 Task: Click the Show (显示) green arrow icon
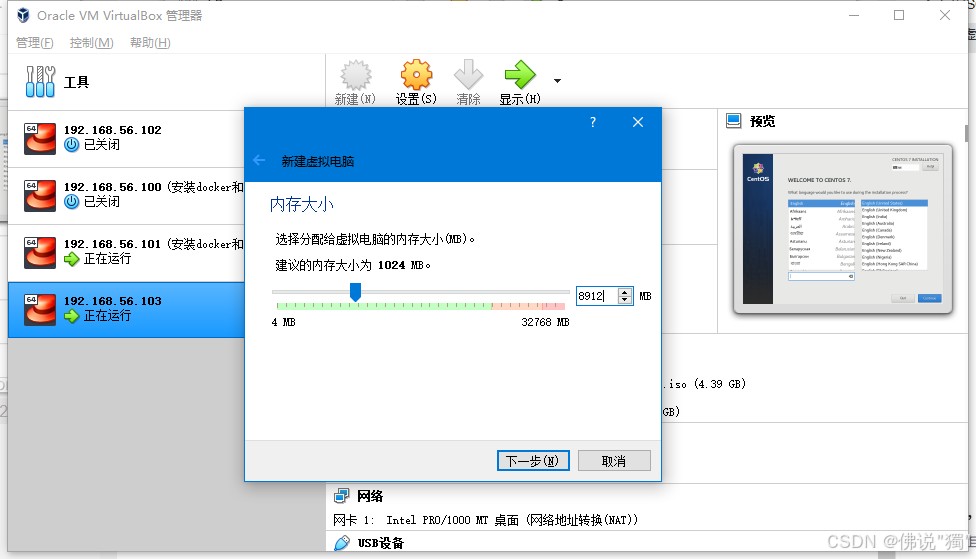click(x=520, y=75)
